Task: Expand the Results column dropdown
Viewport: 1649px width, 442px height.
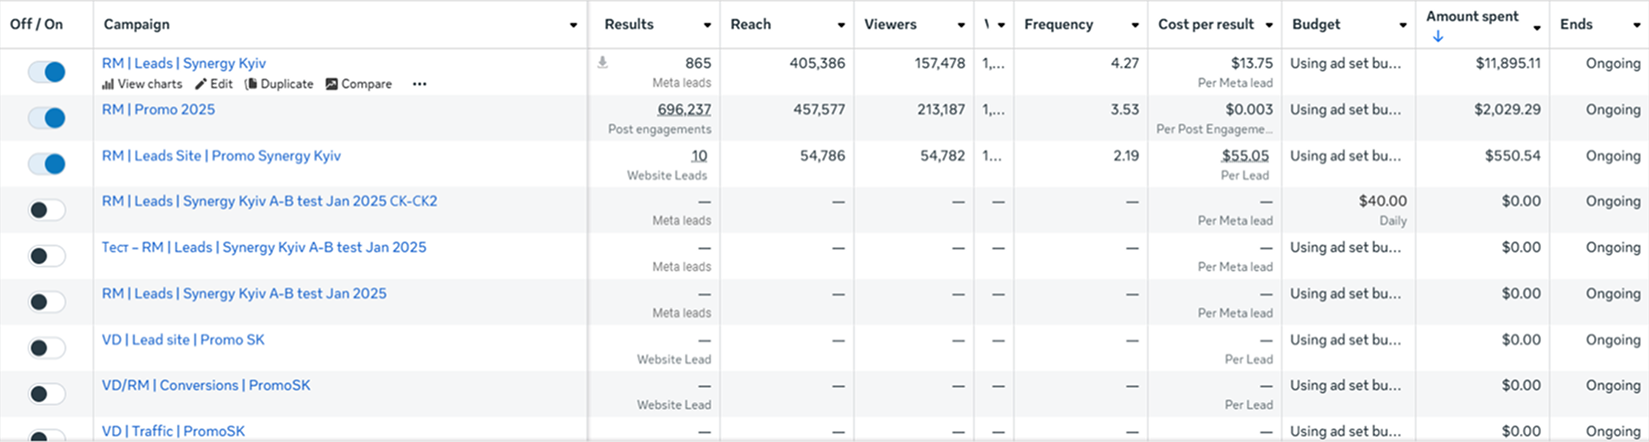Action: pos(707,25)
